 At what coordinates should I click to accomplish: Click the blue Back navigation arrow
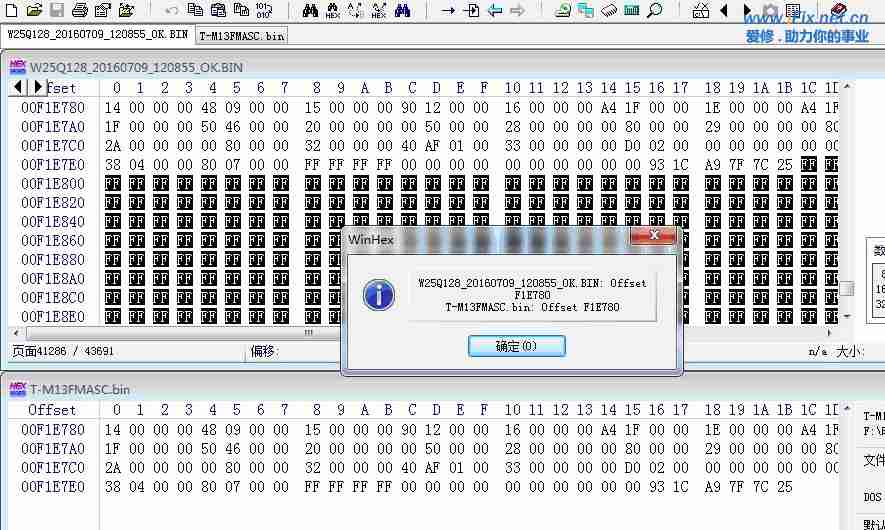click(495, 11)
